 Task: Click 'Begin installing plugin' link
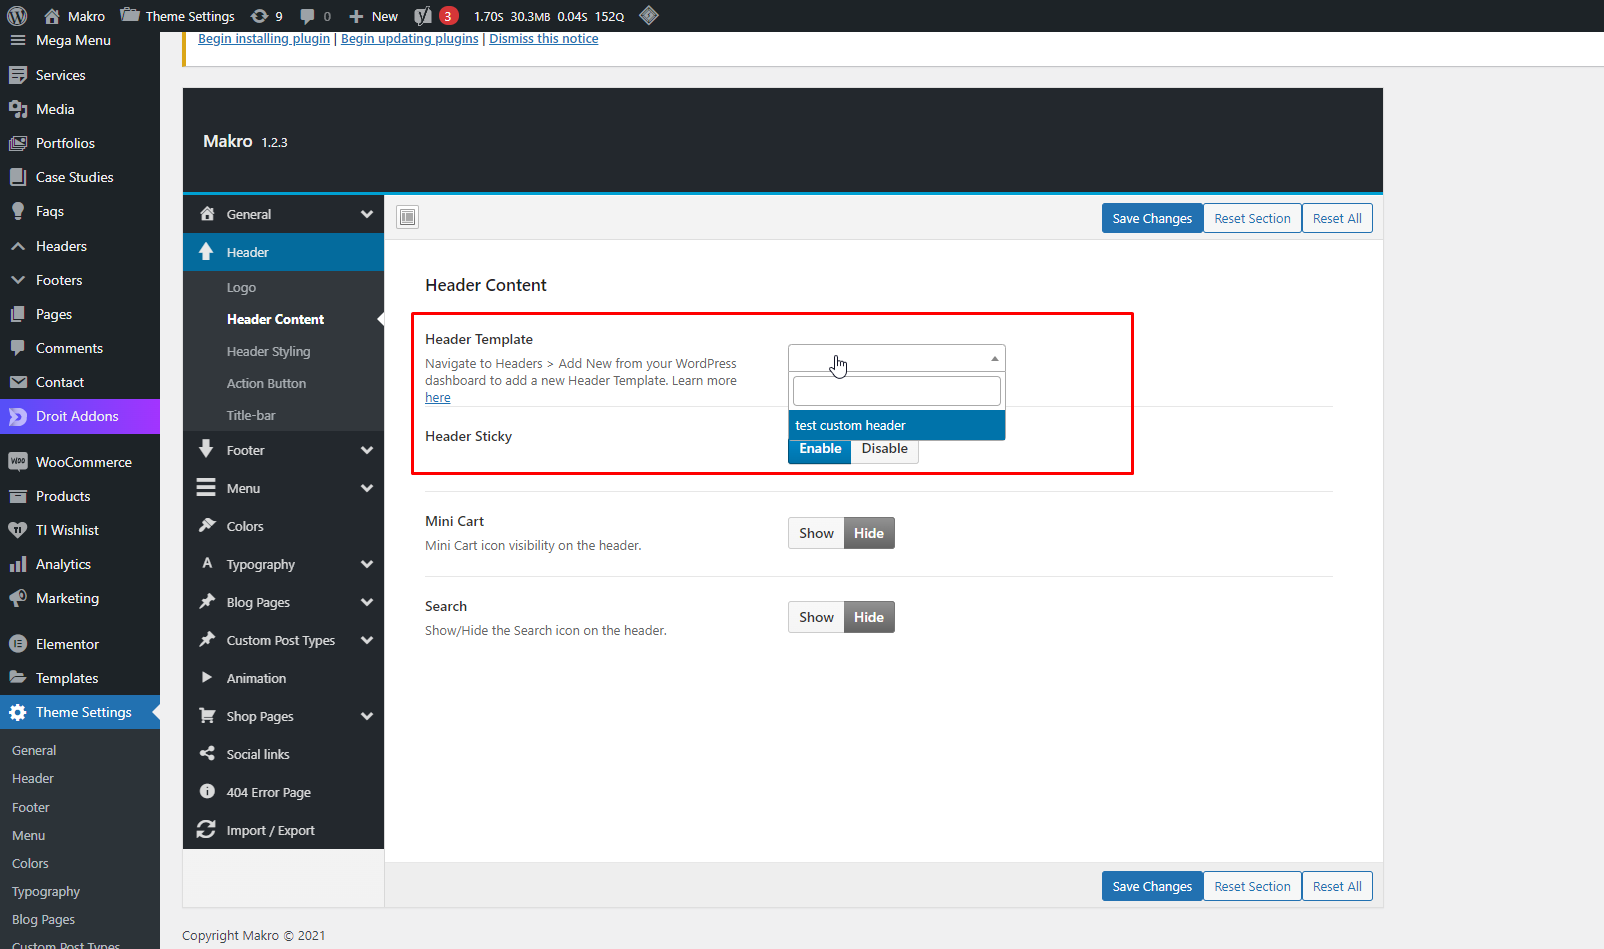264,39
